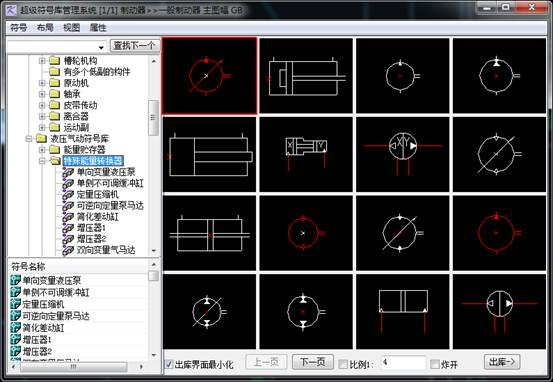Select the bottom-right motor symbol with horizontal red lines
The width and height of the screenshot is (553, 382).
[x=499, y=312]
